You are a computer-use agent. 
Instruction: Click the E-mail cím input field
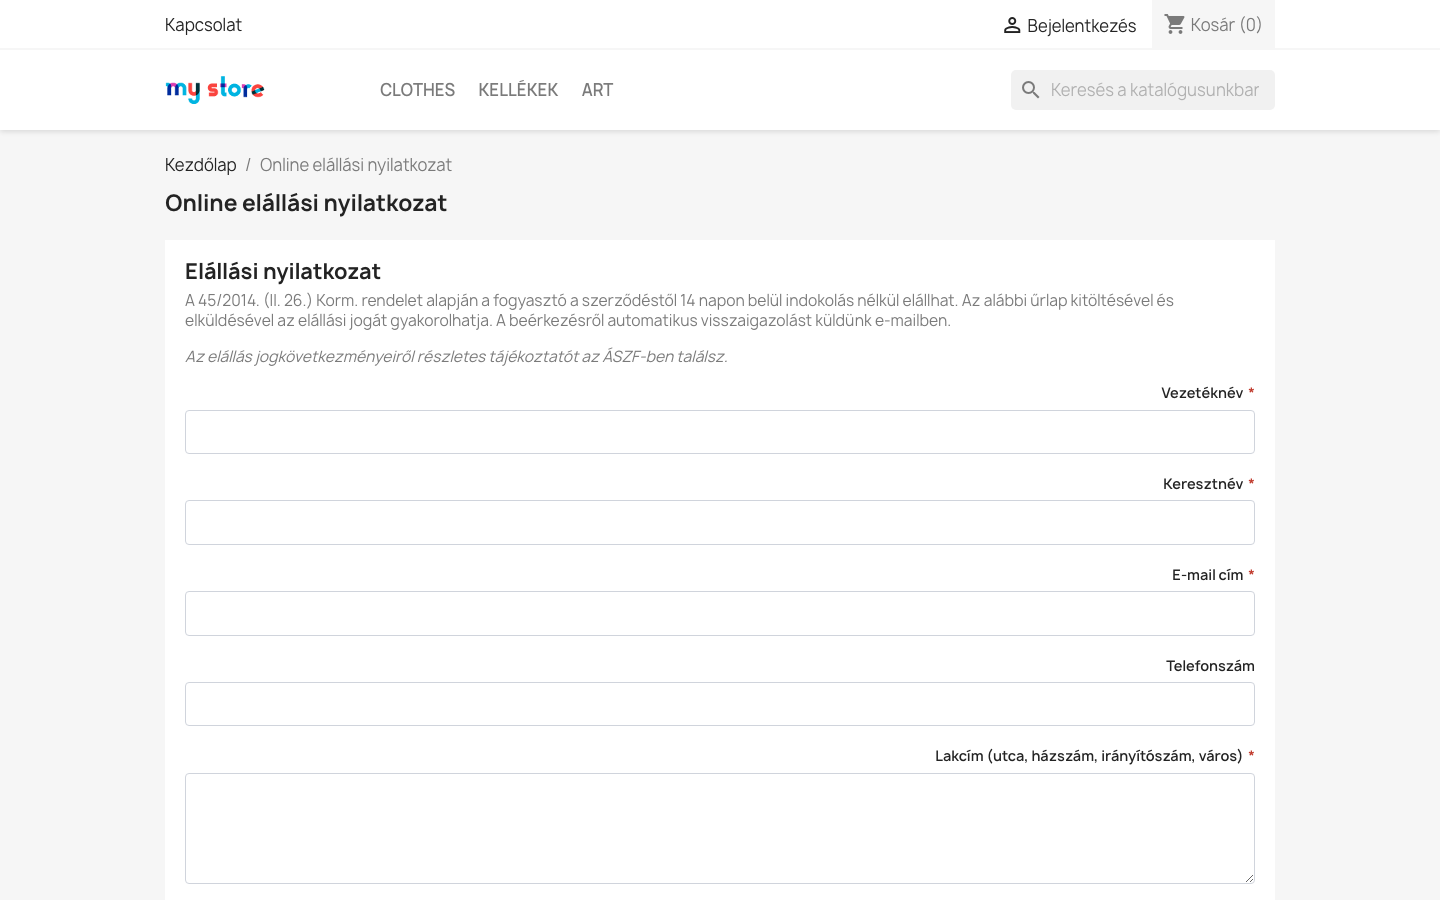[720, 614]
